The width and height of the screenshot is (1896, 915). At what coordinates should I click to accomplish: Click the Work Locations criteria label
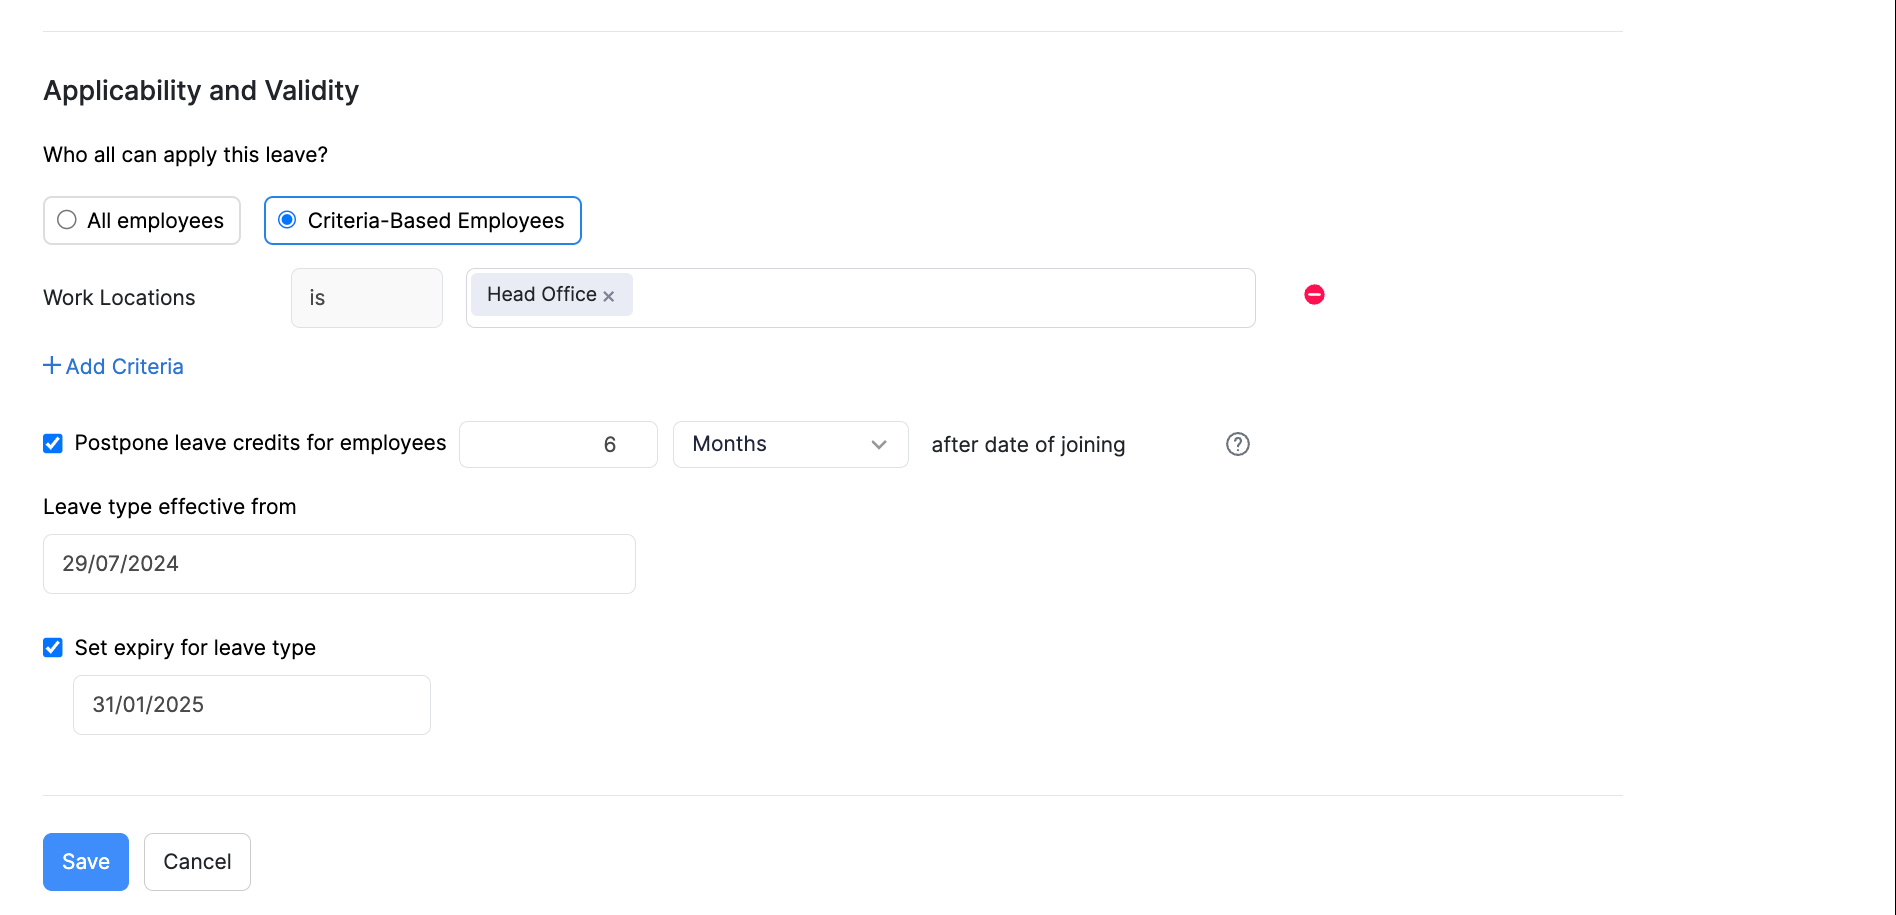(119, 298)
